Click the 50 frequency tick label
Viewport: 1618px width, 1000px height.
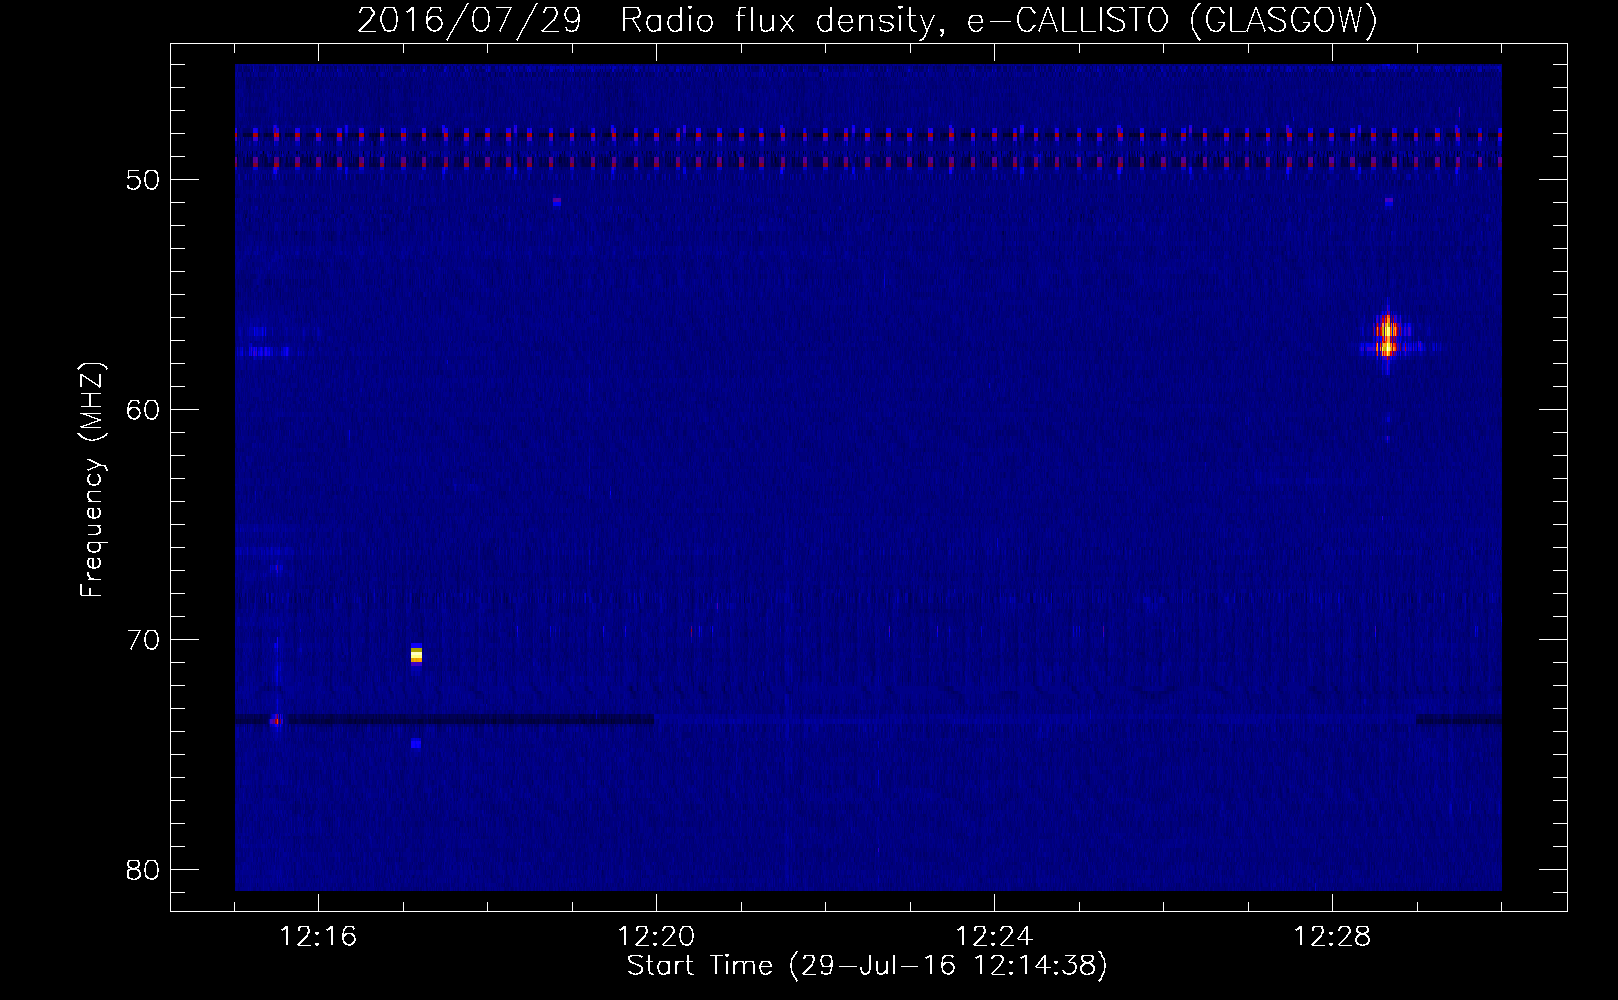tap(143, 180)
